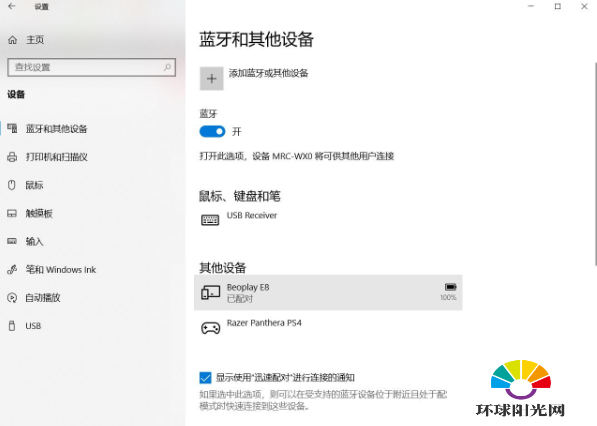Open 主页 home page

point(35,40)
